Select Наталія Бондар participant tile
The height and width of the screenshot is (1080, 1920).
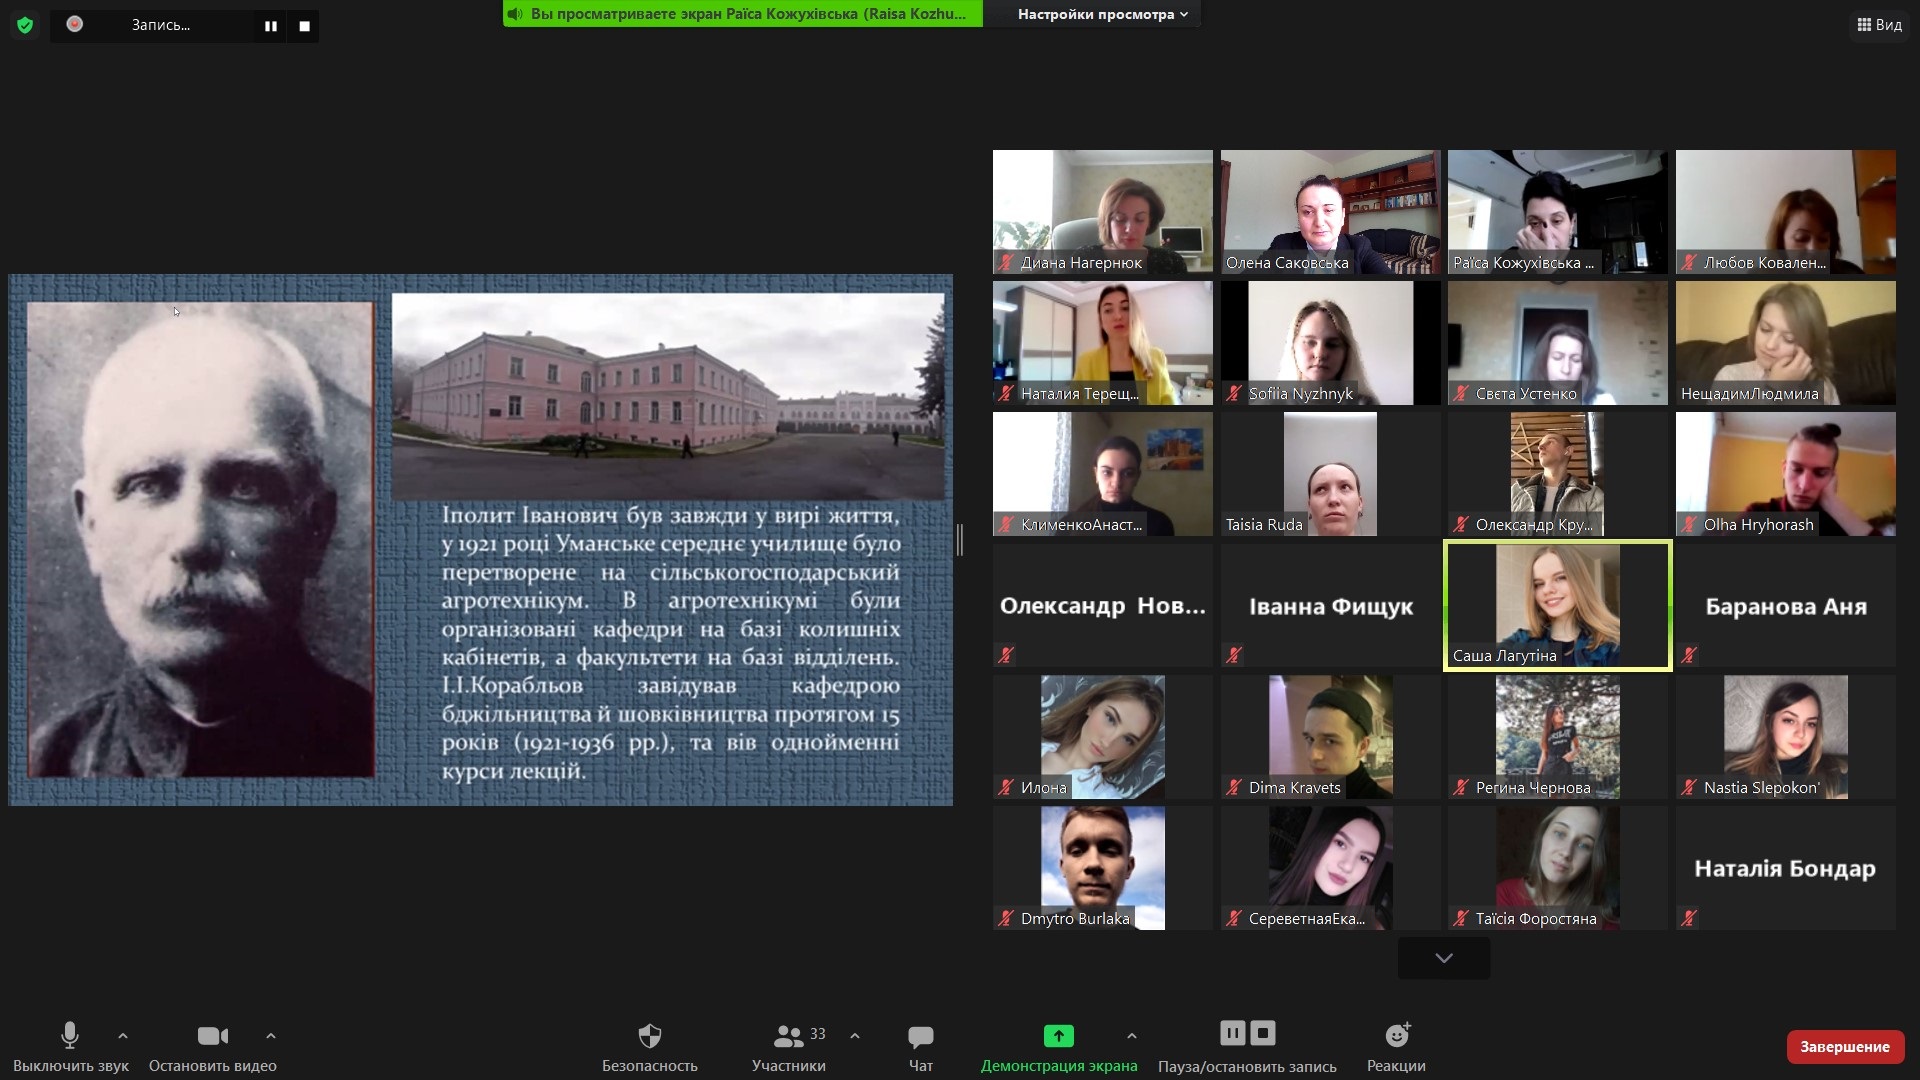[x=1786, y=868]
